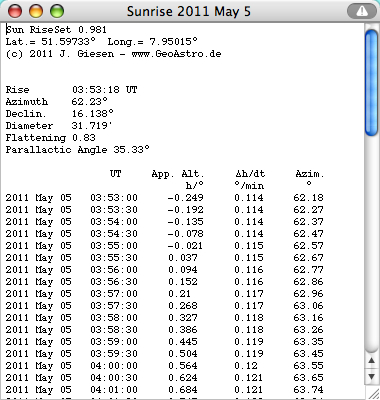
Task: Click the h/° units label
Action: (195, 186)
